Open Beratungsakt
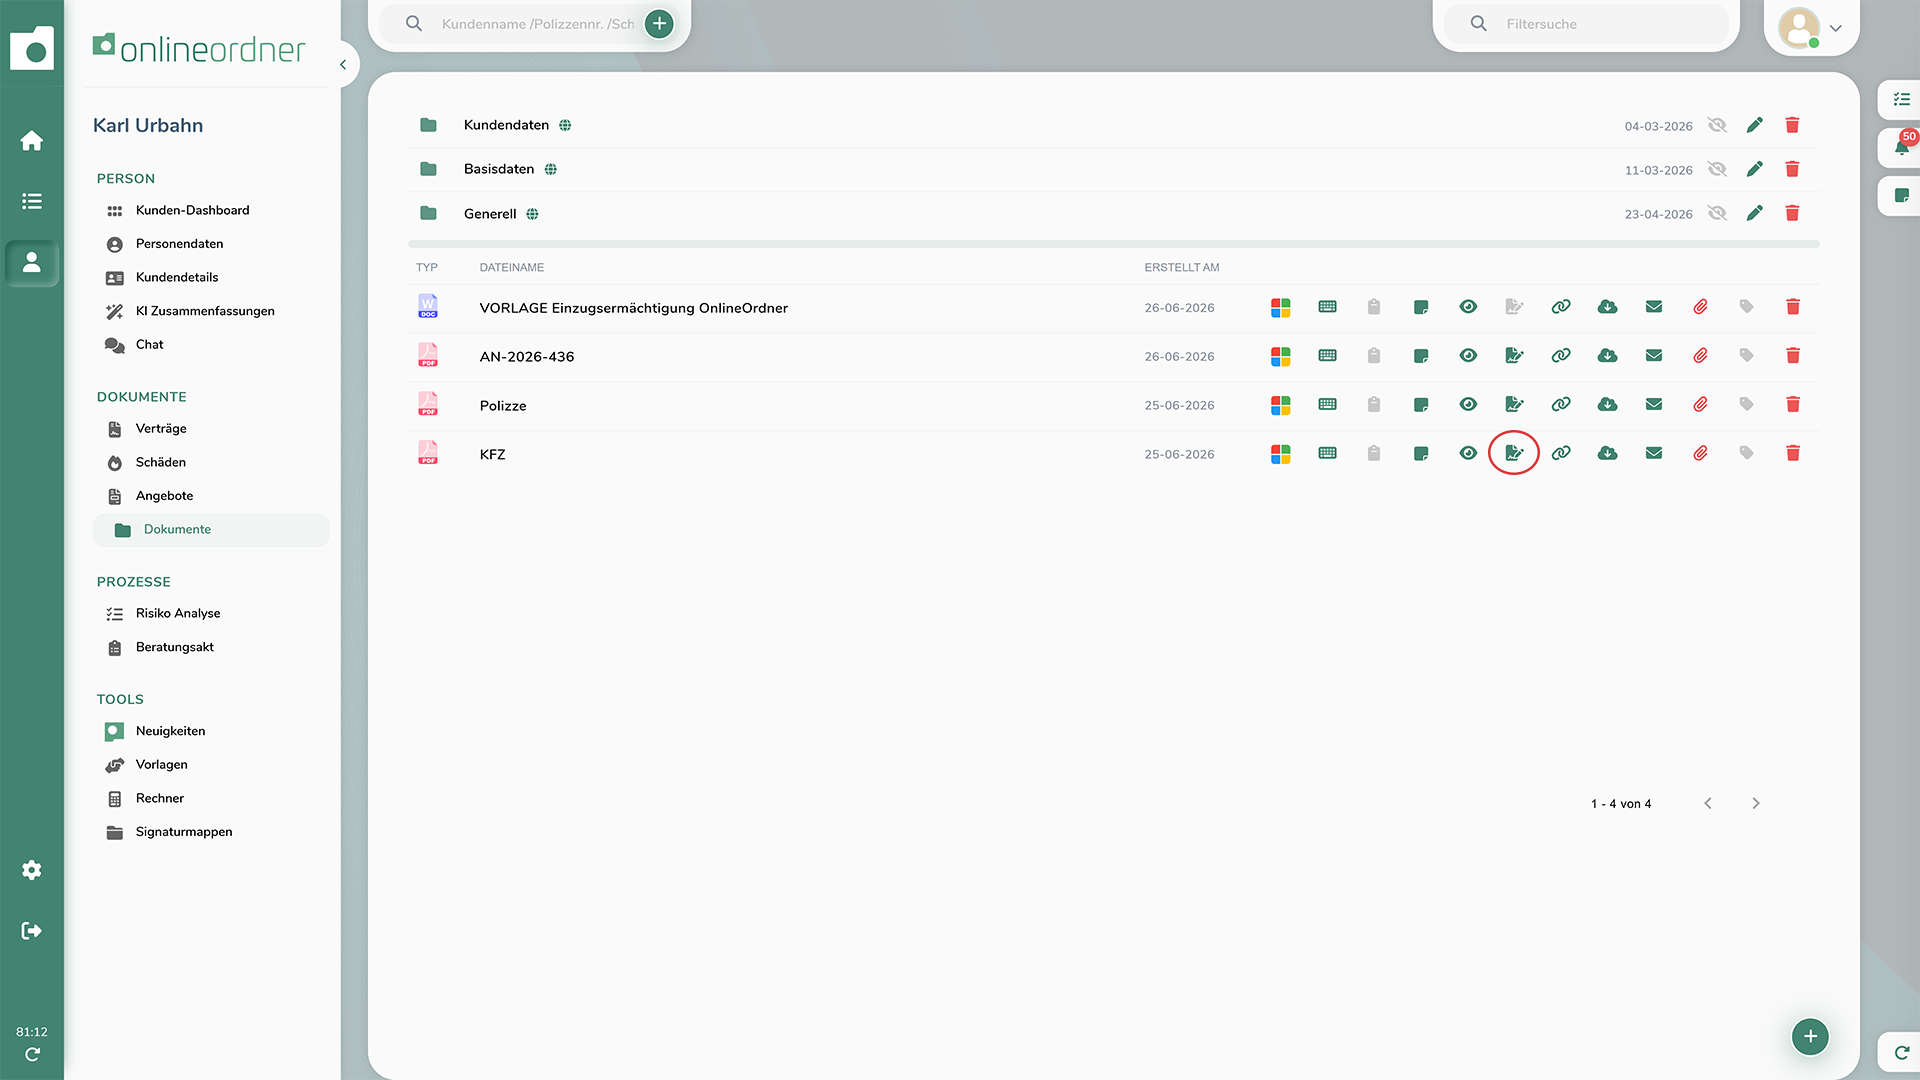Viewport: 1920px width, 1080px height. pos(175,648)
